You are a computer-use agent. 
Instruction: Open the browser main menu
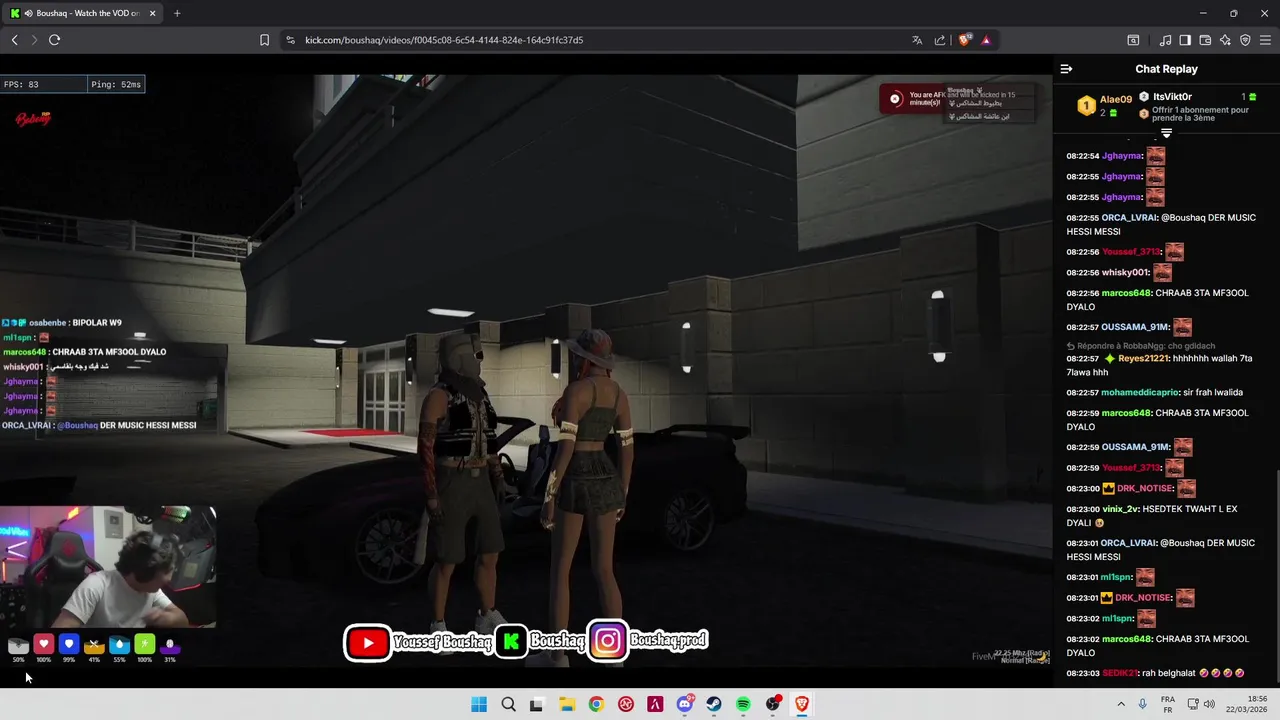1266,40
